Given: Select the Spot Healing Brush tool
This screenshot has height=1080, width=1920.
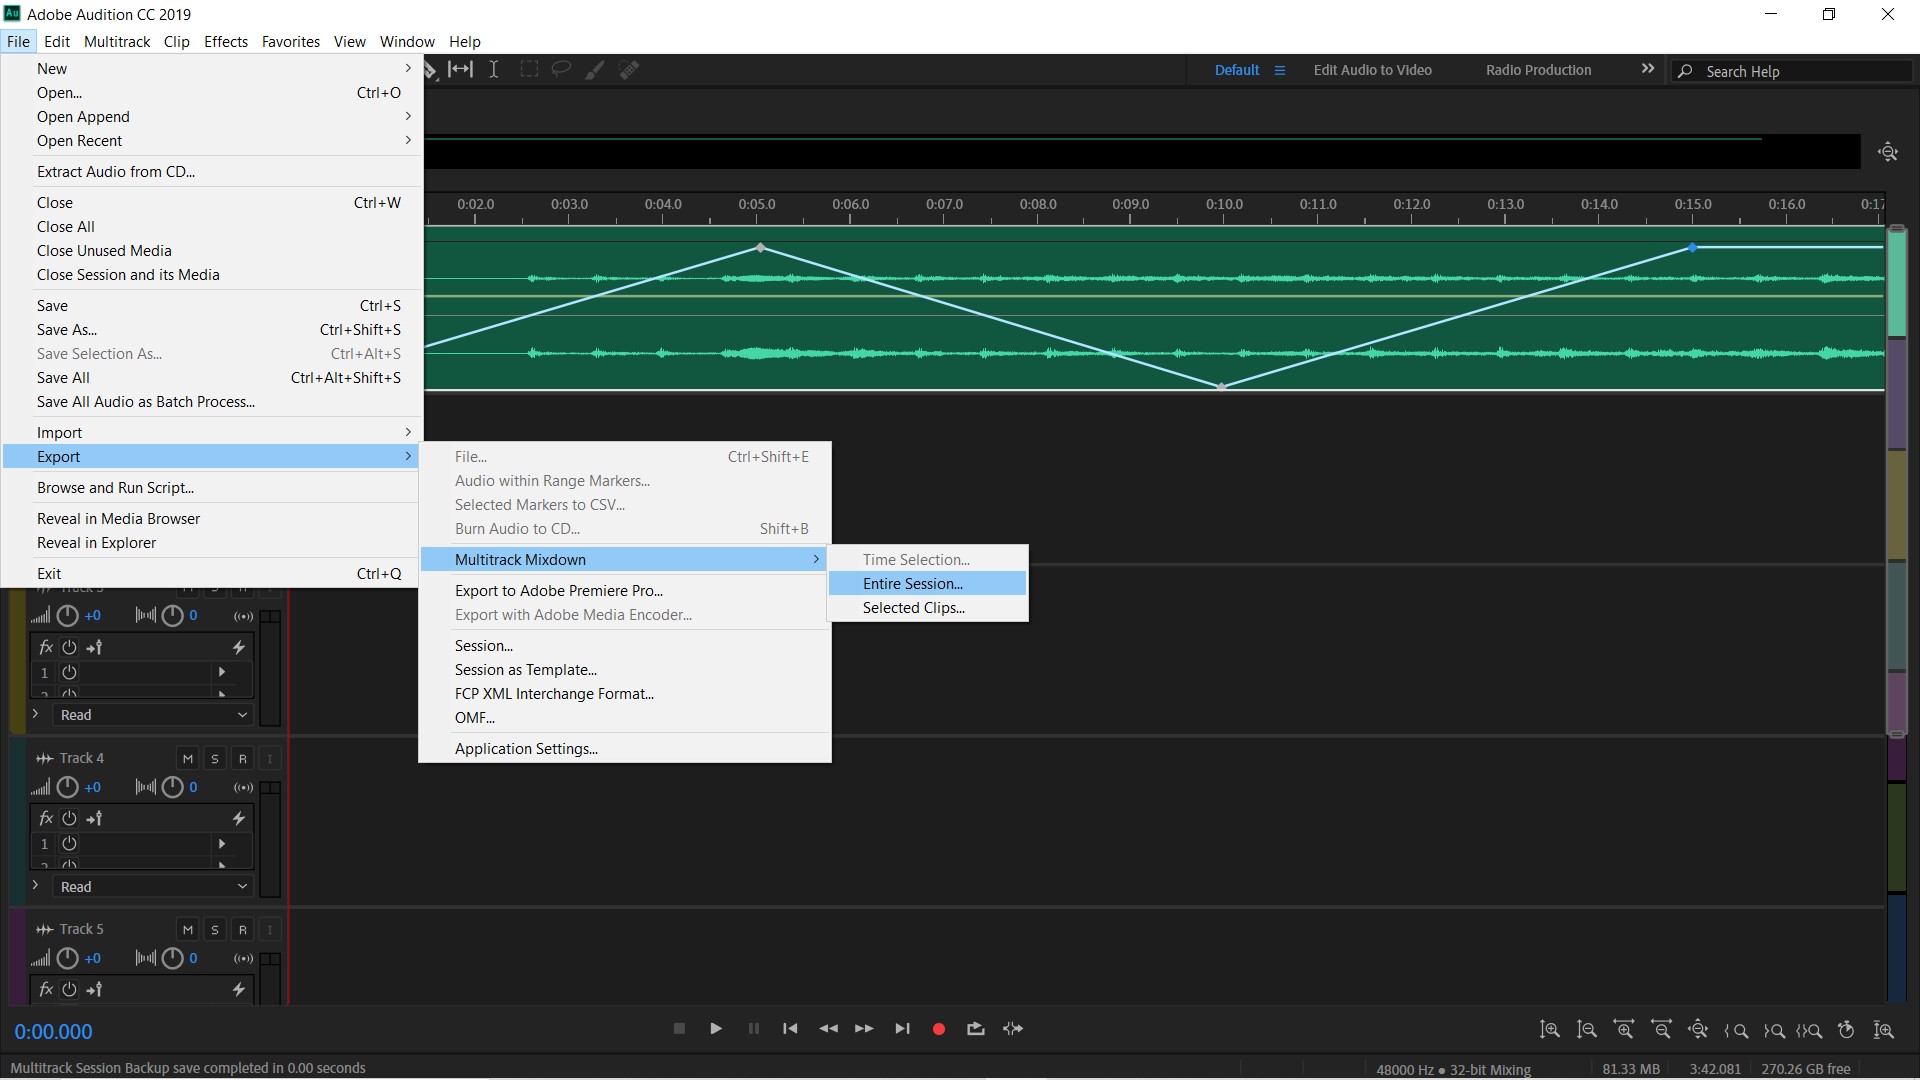Looking at the screenshot, I should pyautogui.click(x=629, y=69).
